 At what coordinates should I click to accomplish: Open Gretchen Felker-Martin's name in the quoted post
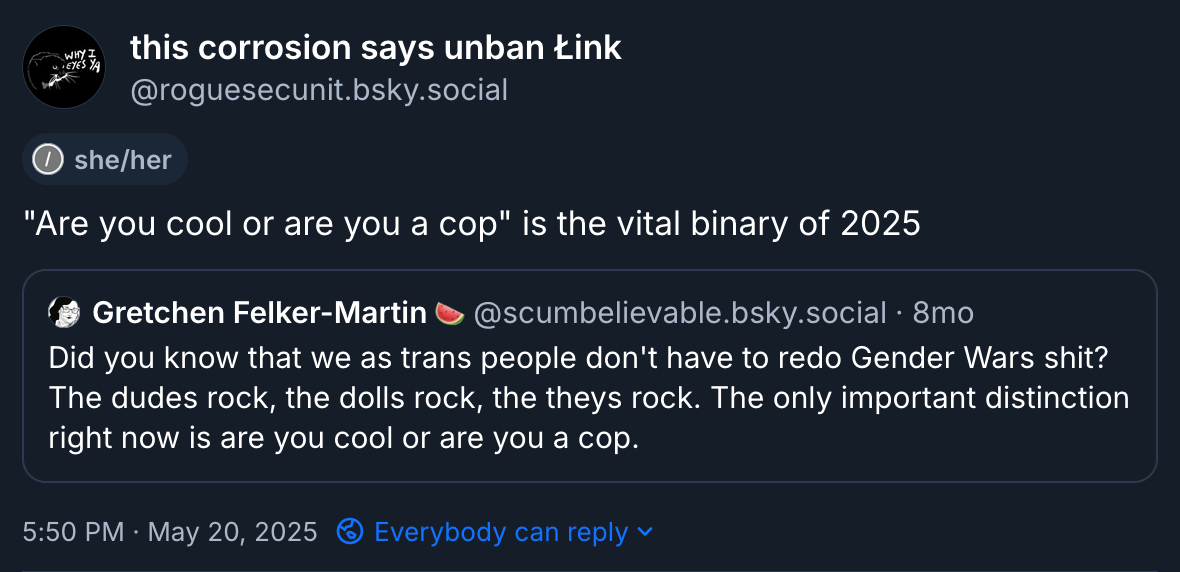[259, 313]
